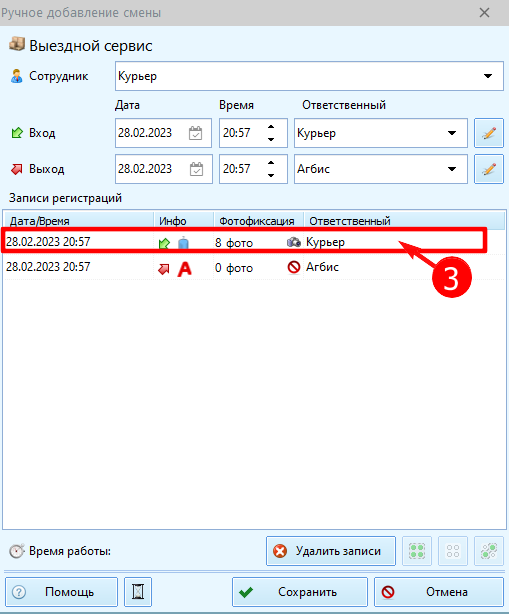
Task: Click the select-all green dots icon
Action: 417,551
